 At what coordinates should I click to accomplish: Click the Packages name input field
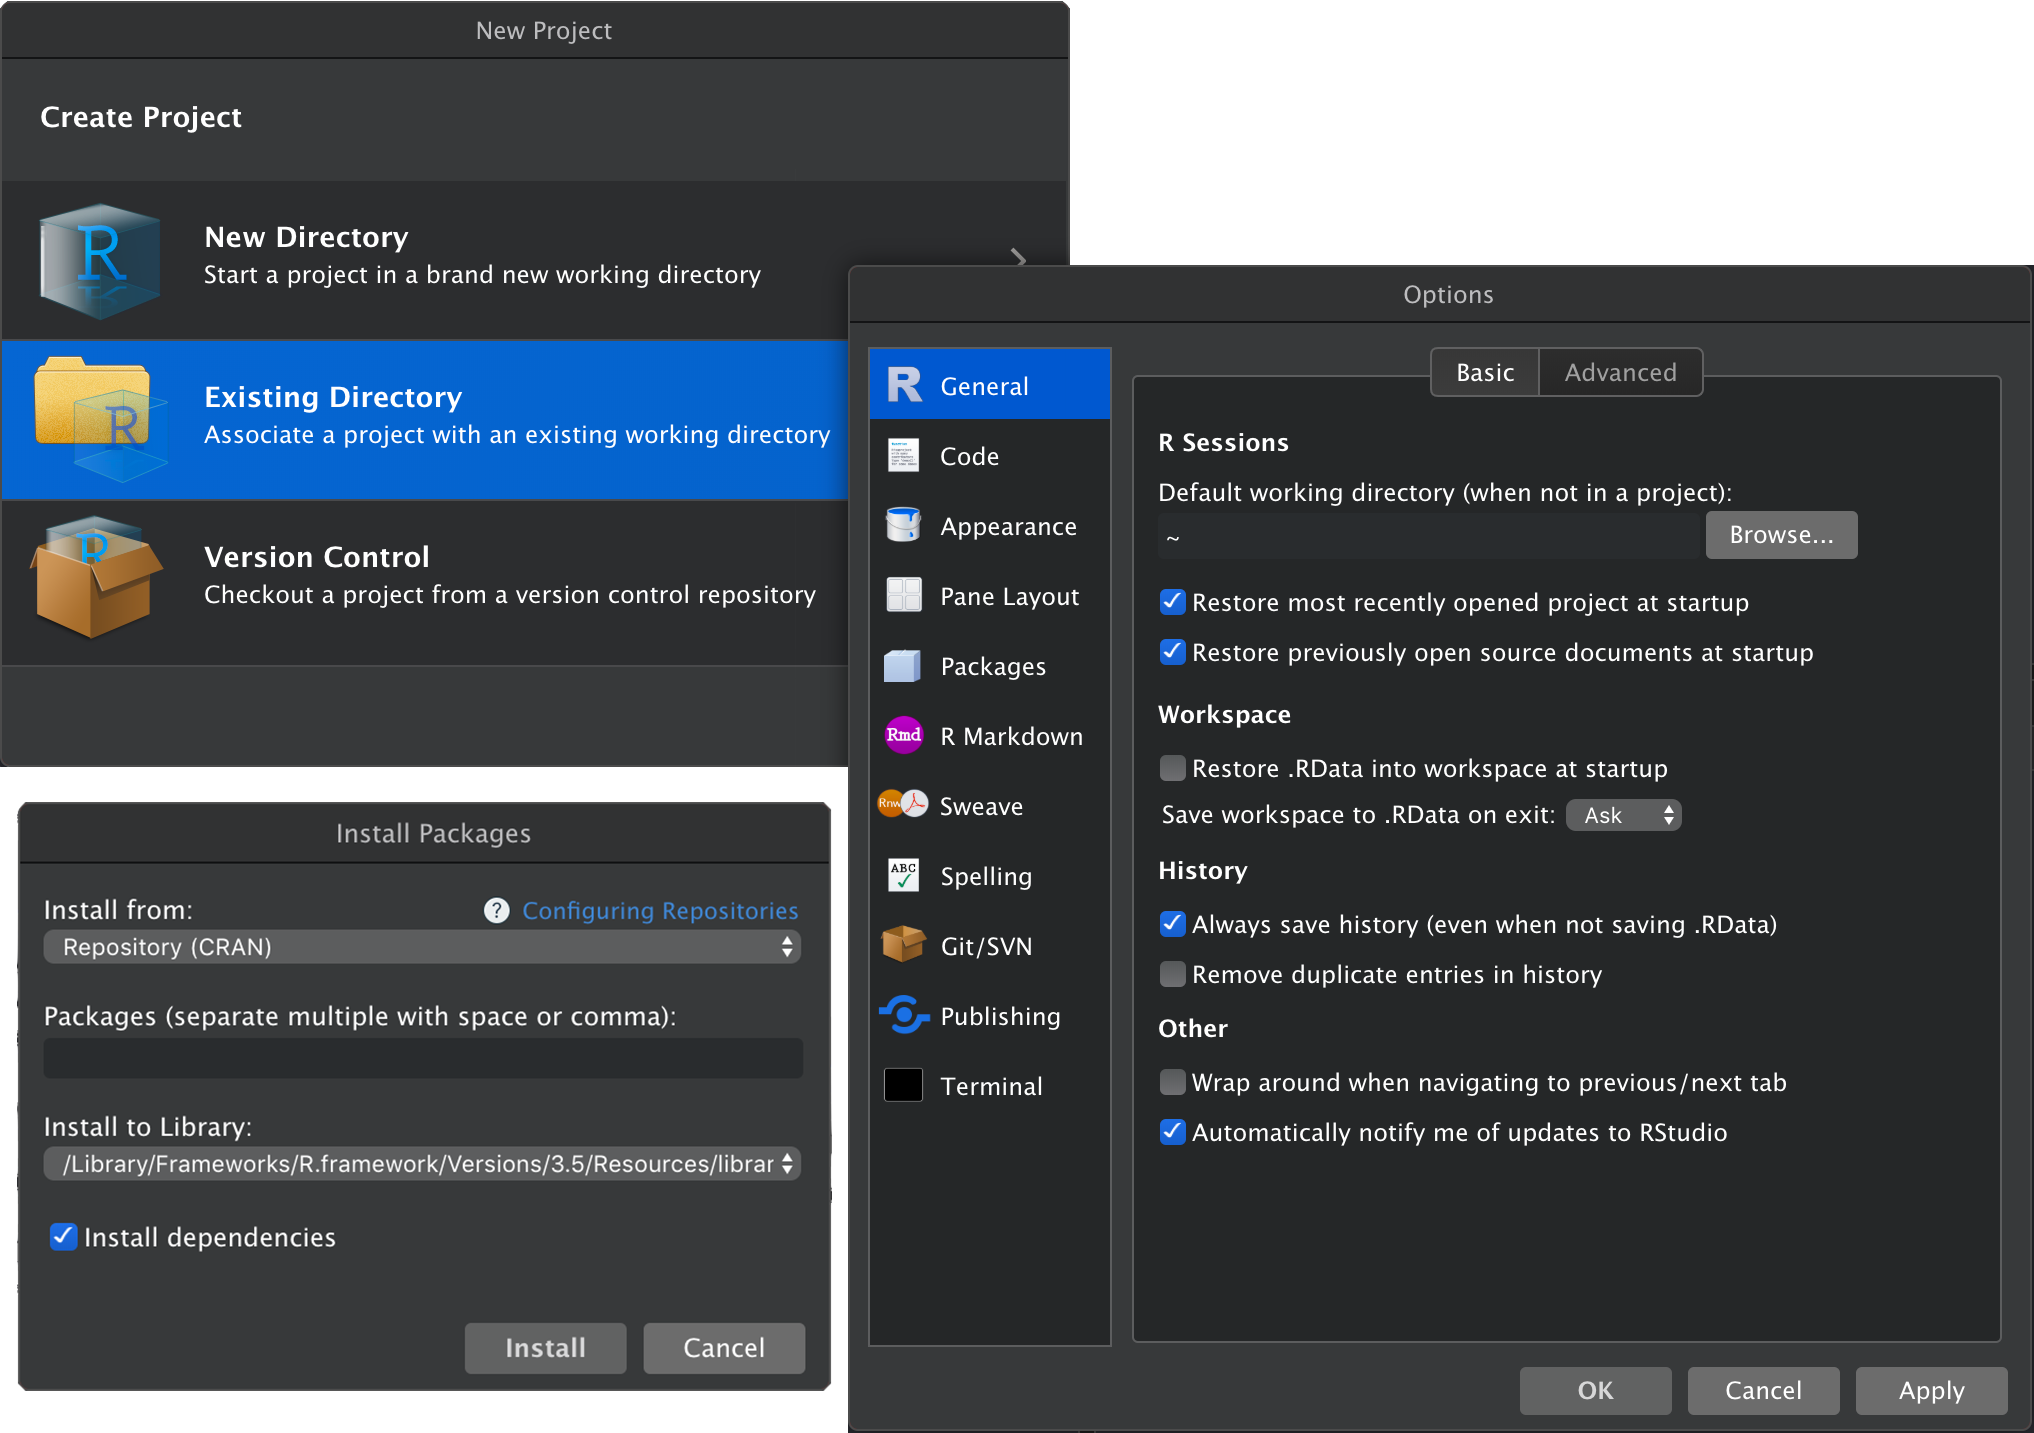423,1058
